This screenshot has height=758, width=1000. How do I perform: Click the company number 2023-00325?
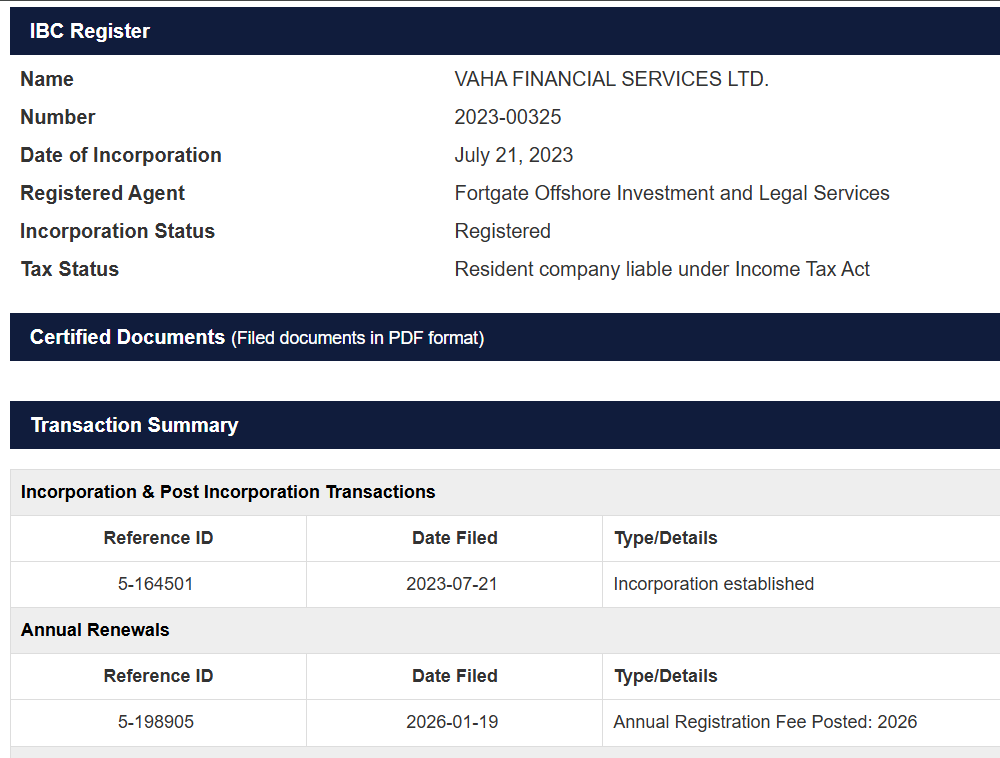(508, 117)
